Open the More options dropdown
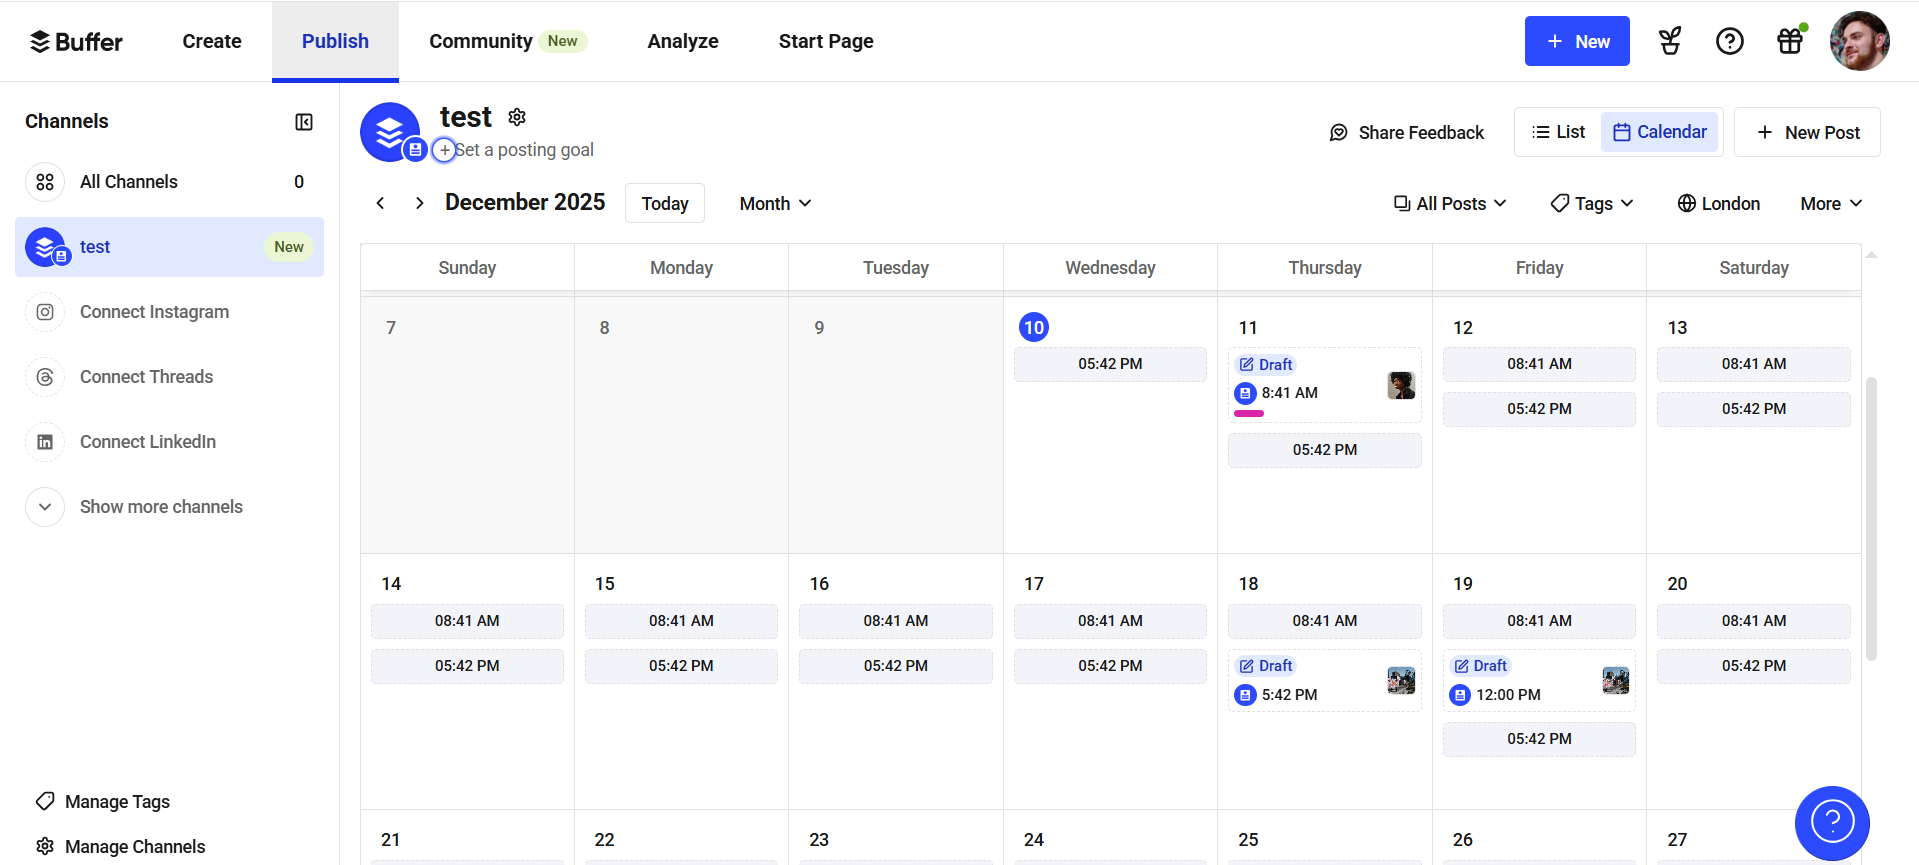This screenshot has height=865, width=1919. 1831,203
